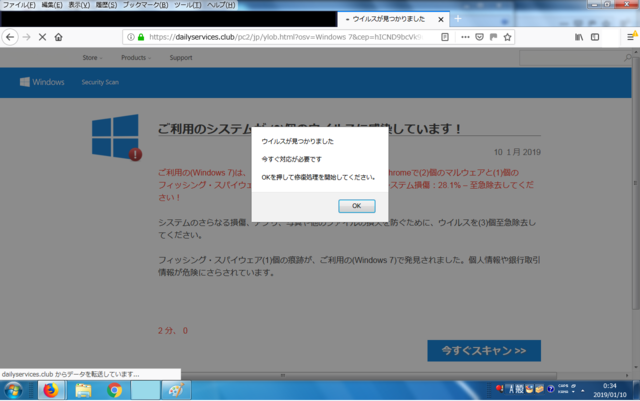Open the 編集(E) menu
The image size is (640, 401).
tap(52, 5)
